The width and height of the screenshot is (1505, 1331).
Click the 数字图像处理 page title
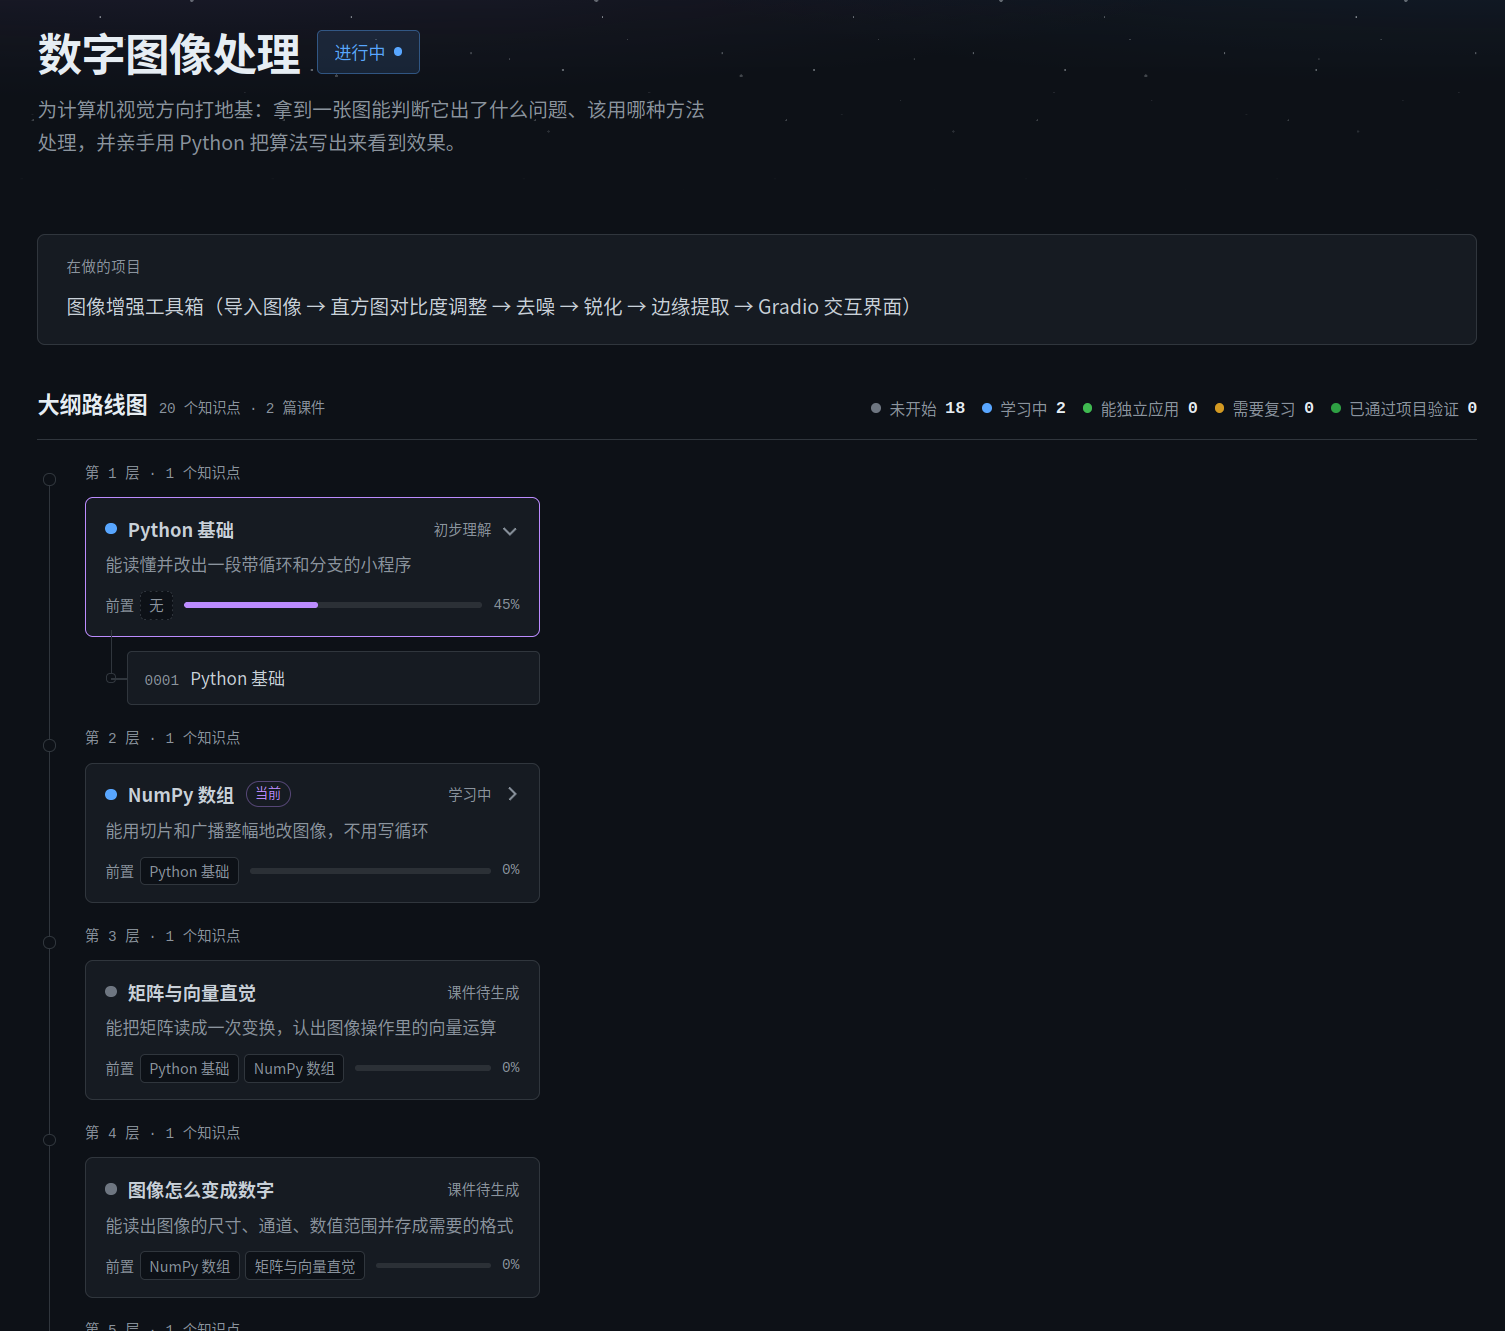169,54
